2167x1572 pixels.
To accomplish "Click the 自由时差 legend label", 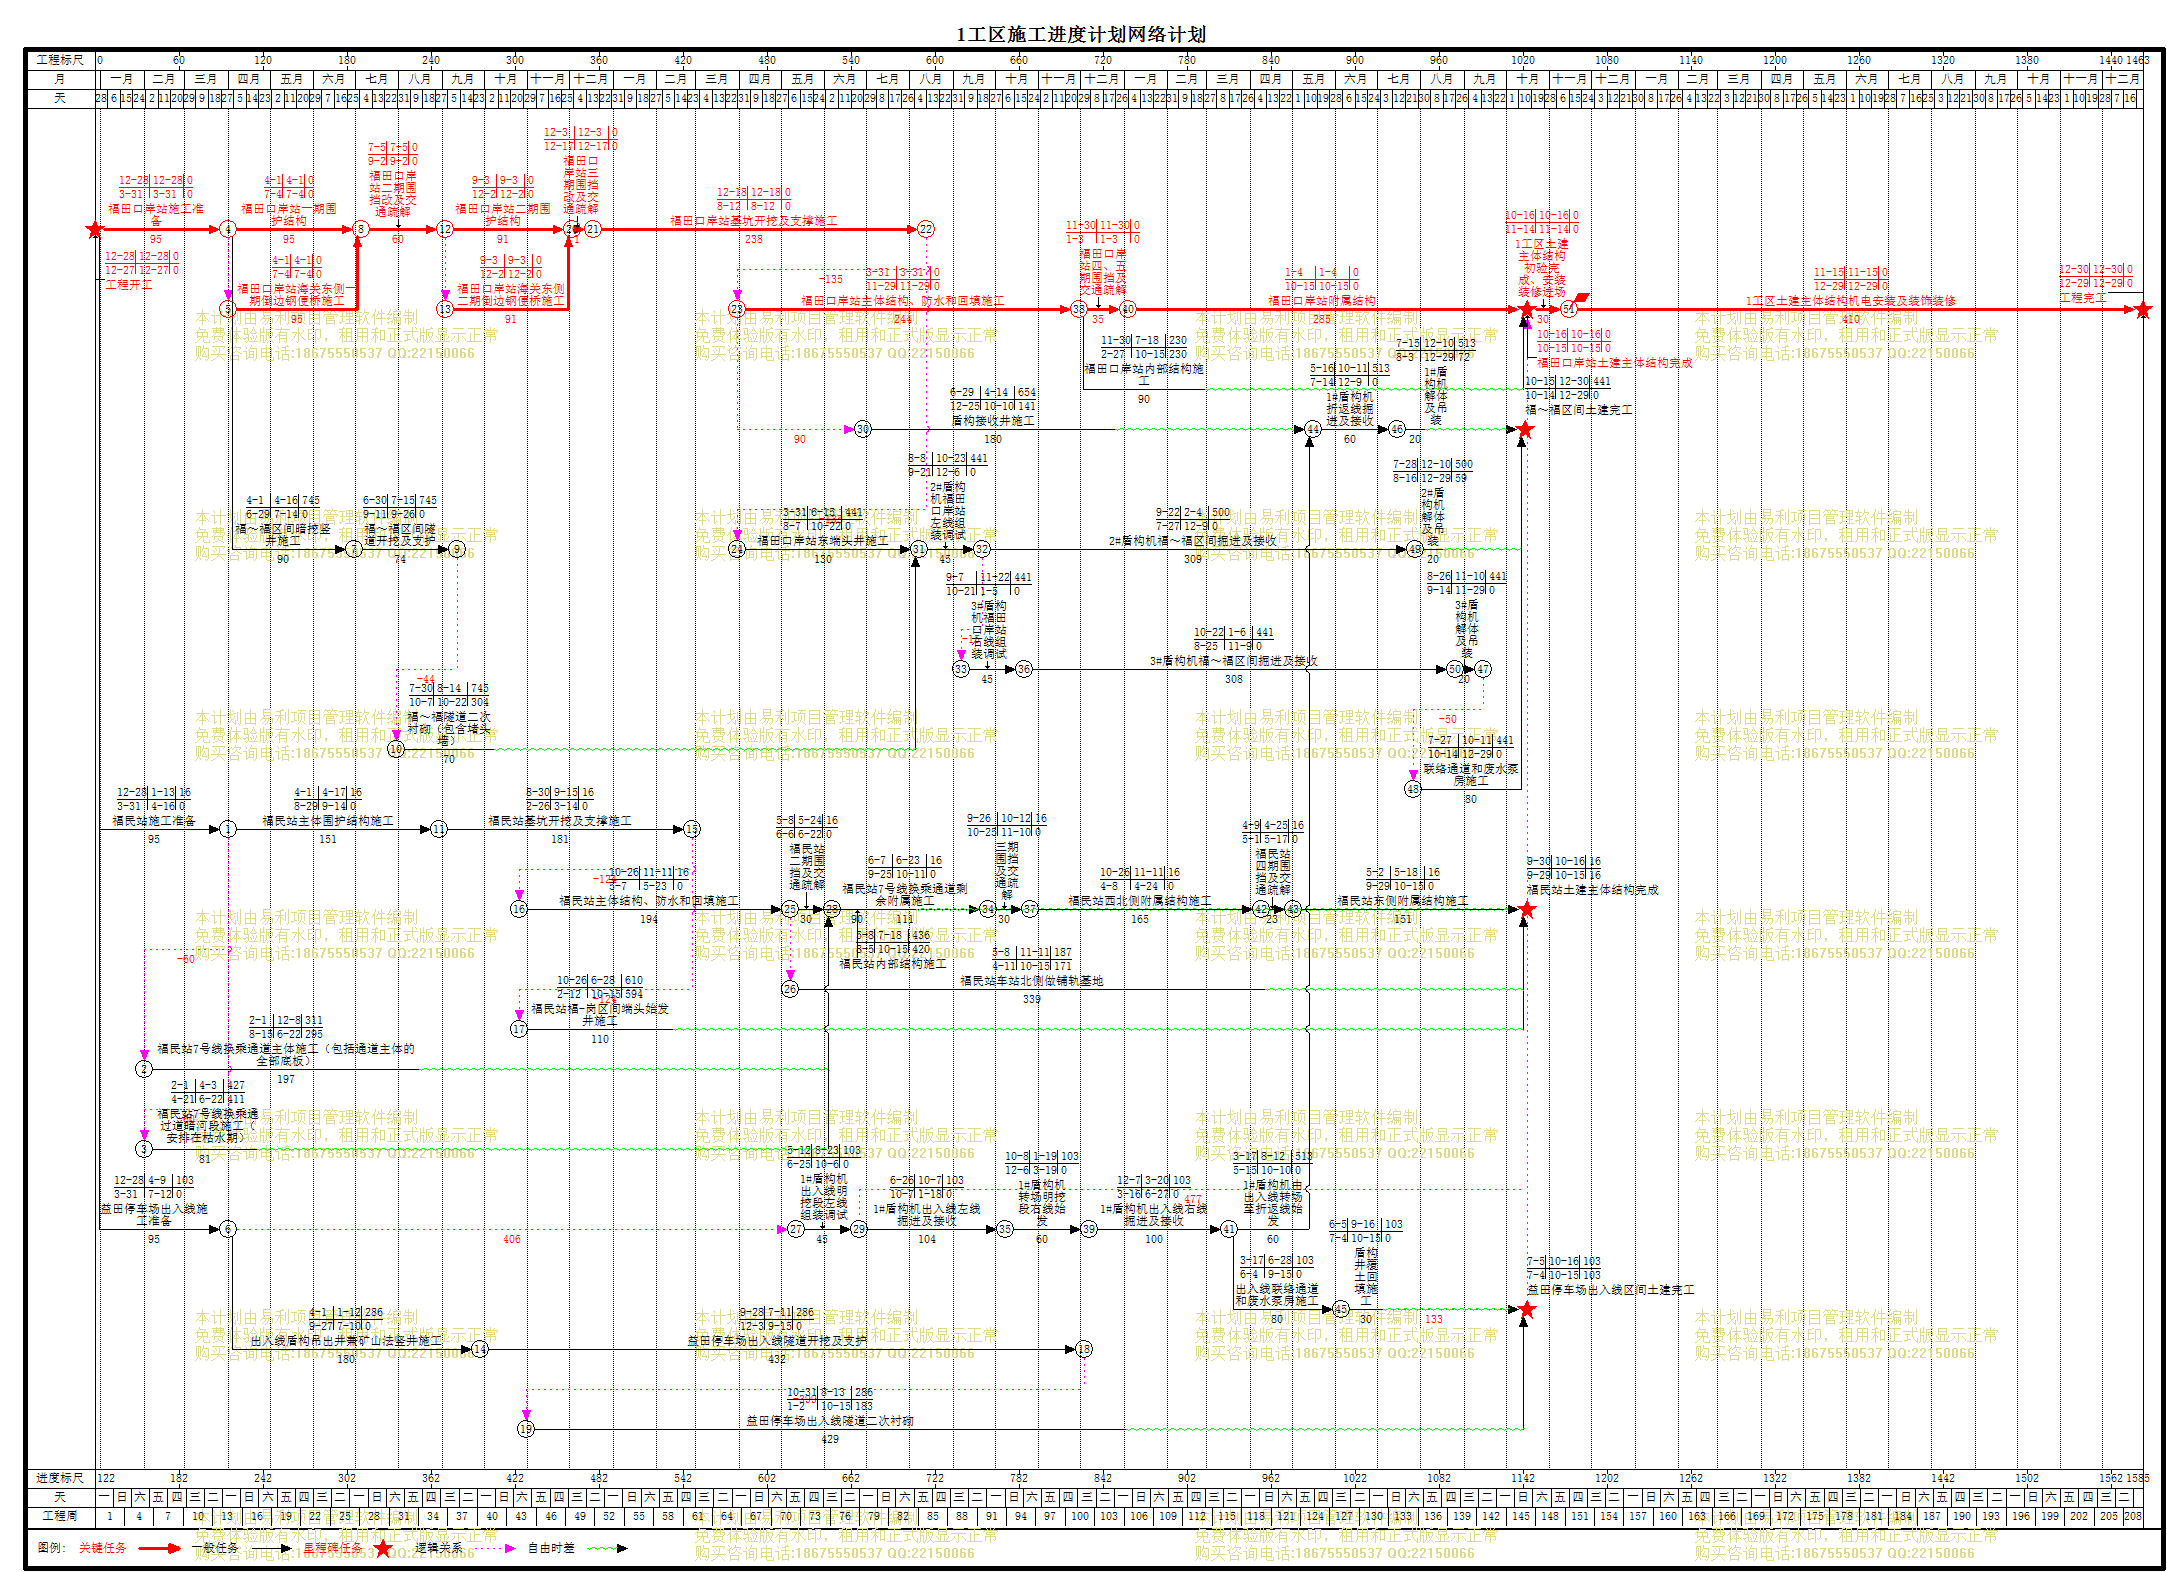I will tap(552, 1548).
